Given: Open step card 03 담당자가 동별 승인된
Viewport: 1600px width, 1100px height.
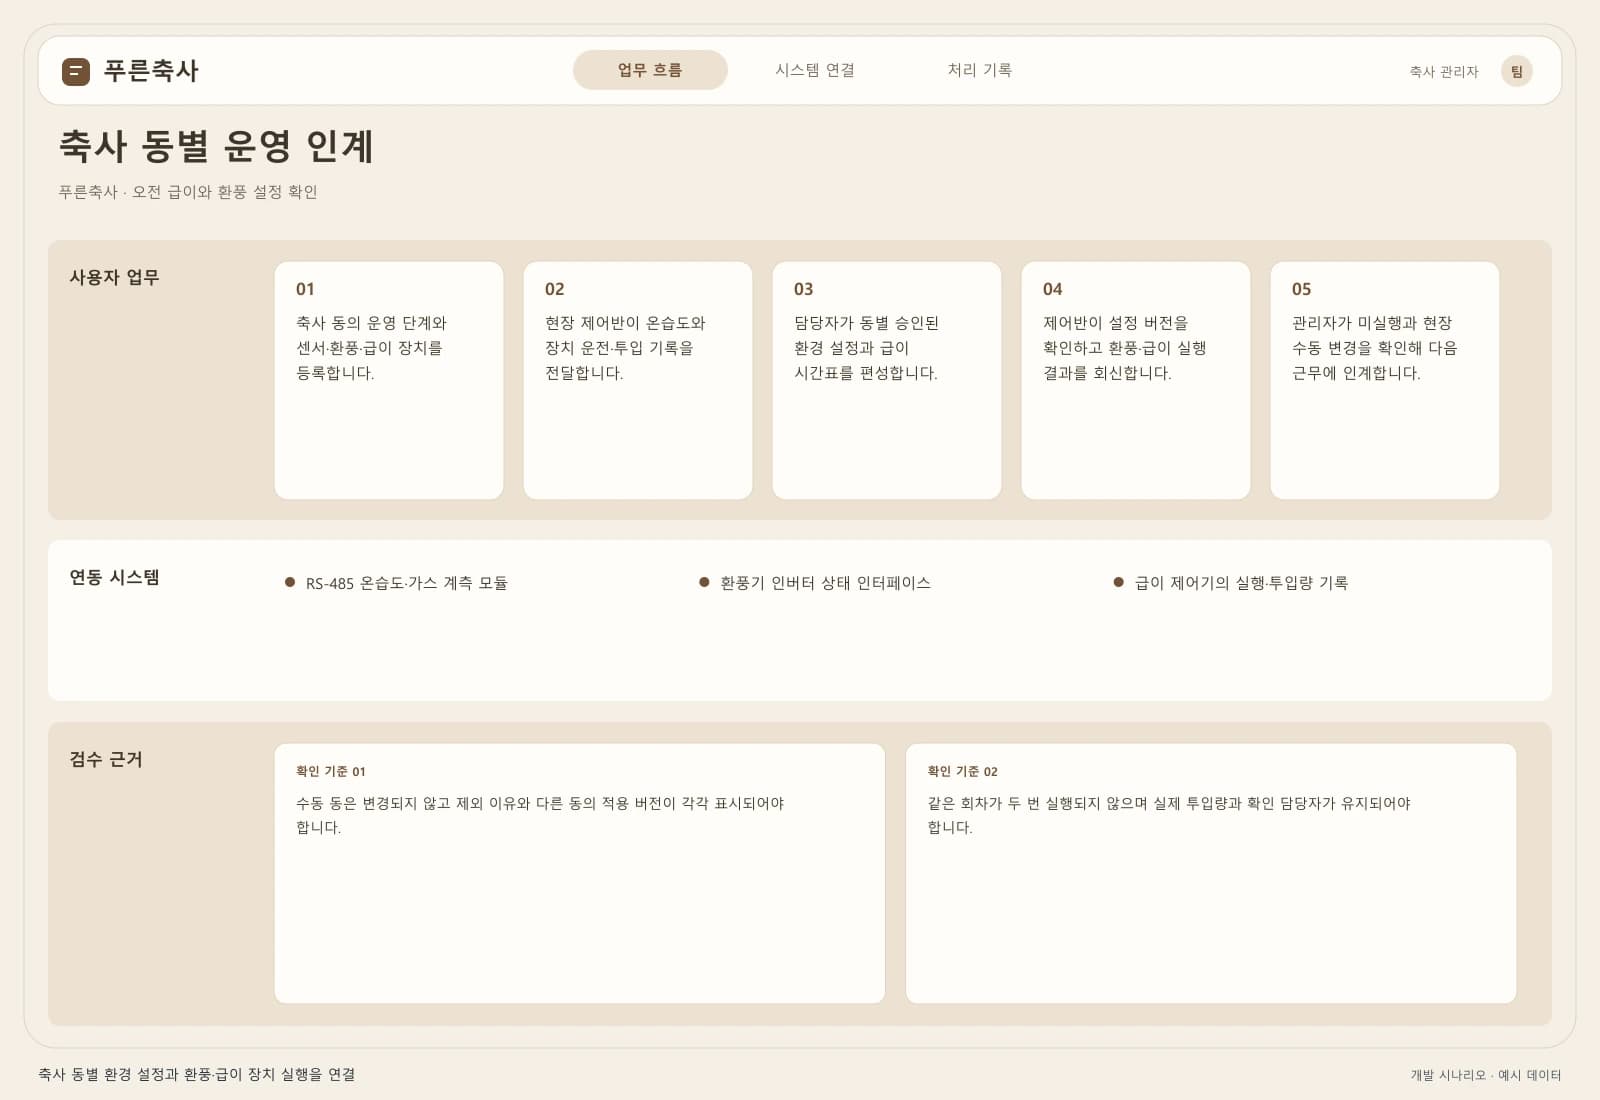Looking at the screenshot, I should point(887,380).
